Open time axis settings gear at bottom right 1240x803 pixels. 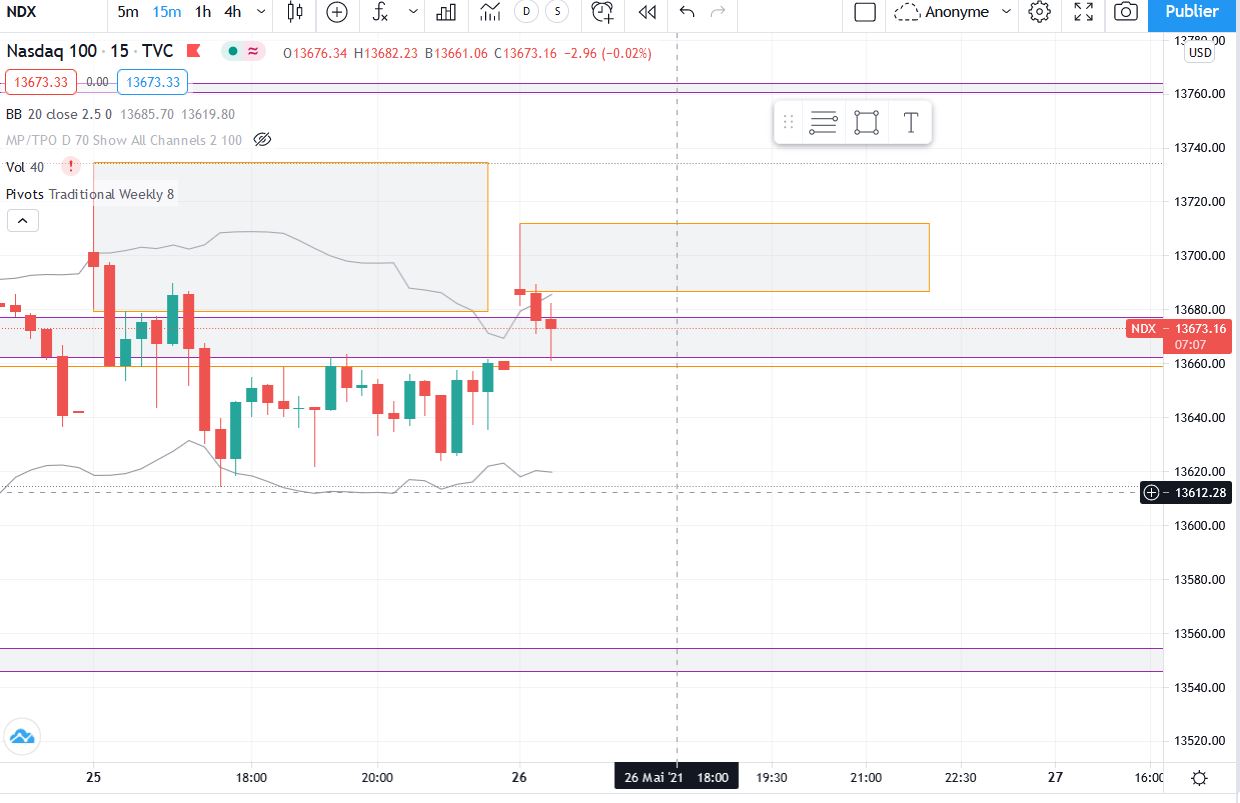(1200, 778)
